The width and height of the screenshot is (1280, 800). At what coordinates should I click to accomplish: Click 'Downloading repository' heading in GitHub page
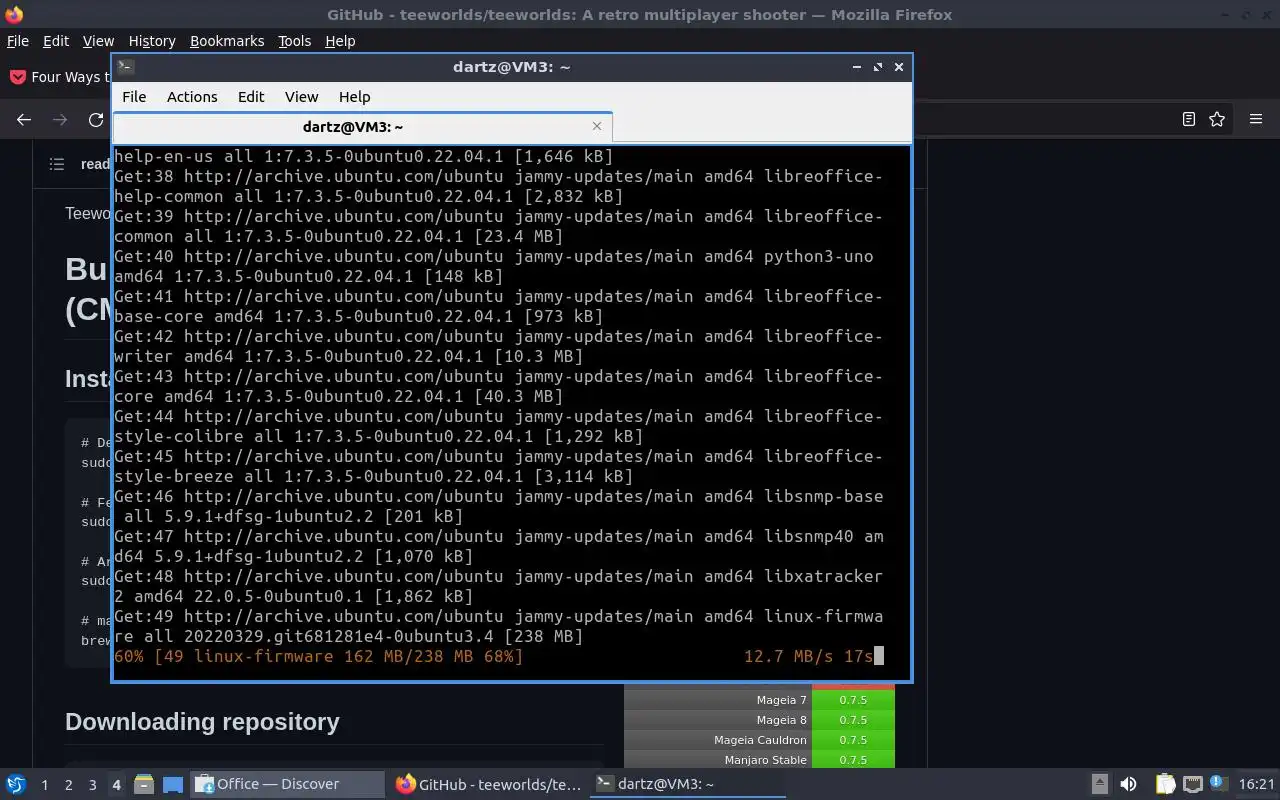click(x=202, y=721)
